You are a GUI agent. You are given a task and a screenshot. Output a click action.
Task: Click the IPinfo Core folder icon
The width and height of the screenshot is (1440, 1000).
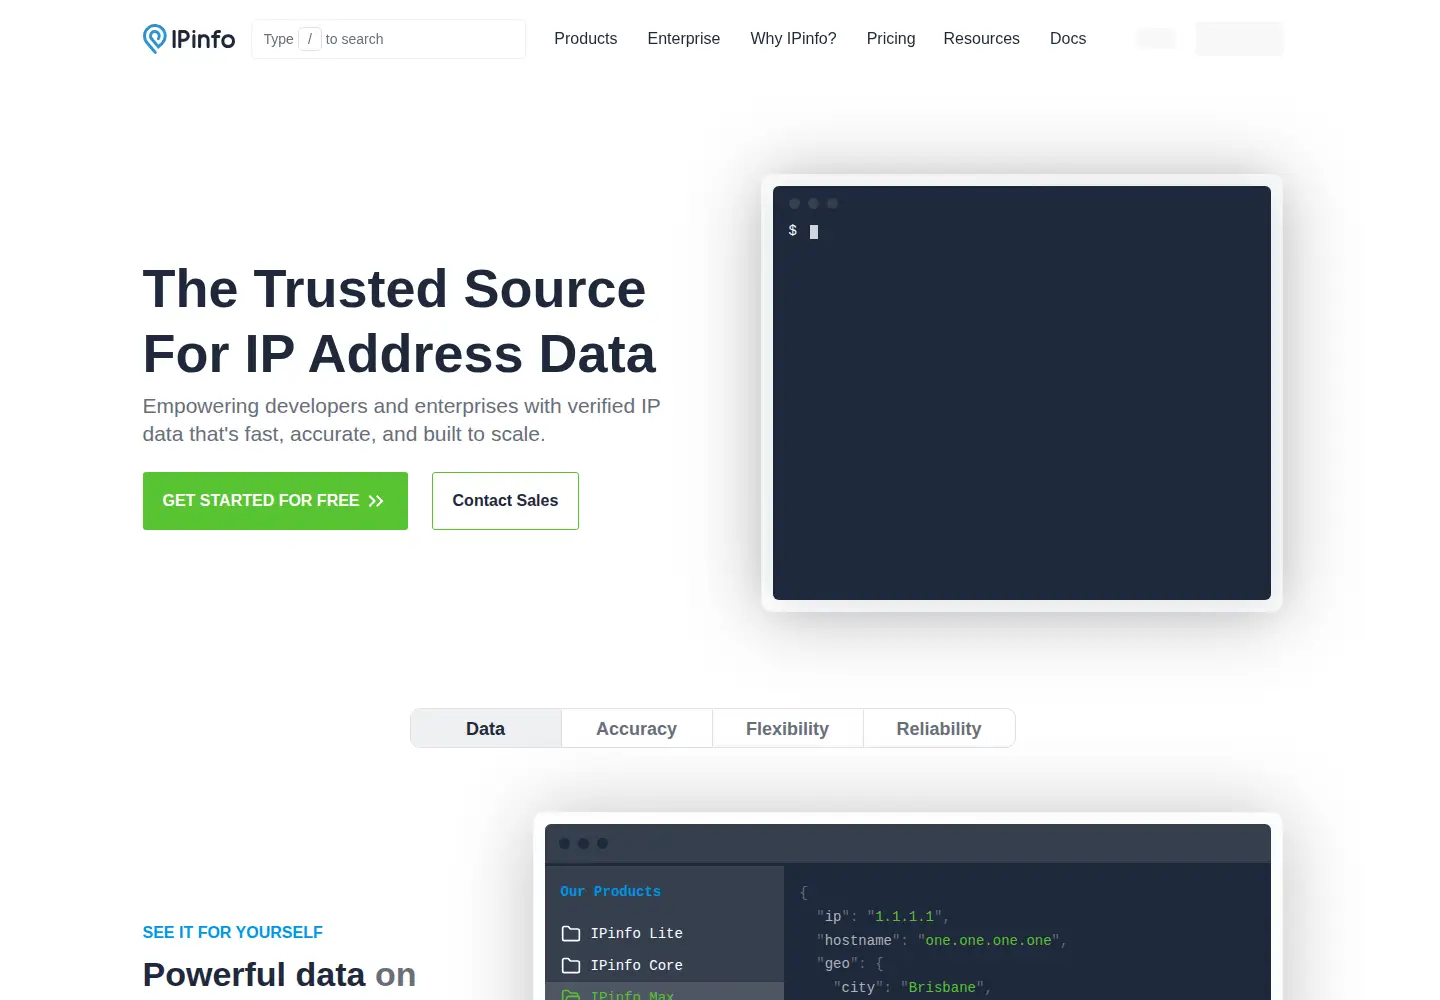click(x=571, y=965)
